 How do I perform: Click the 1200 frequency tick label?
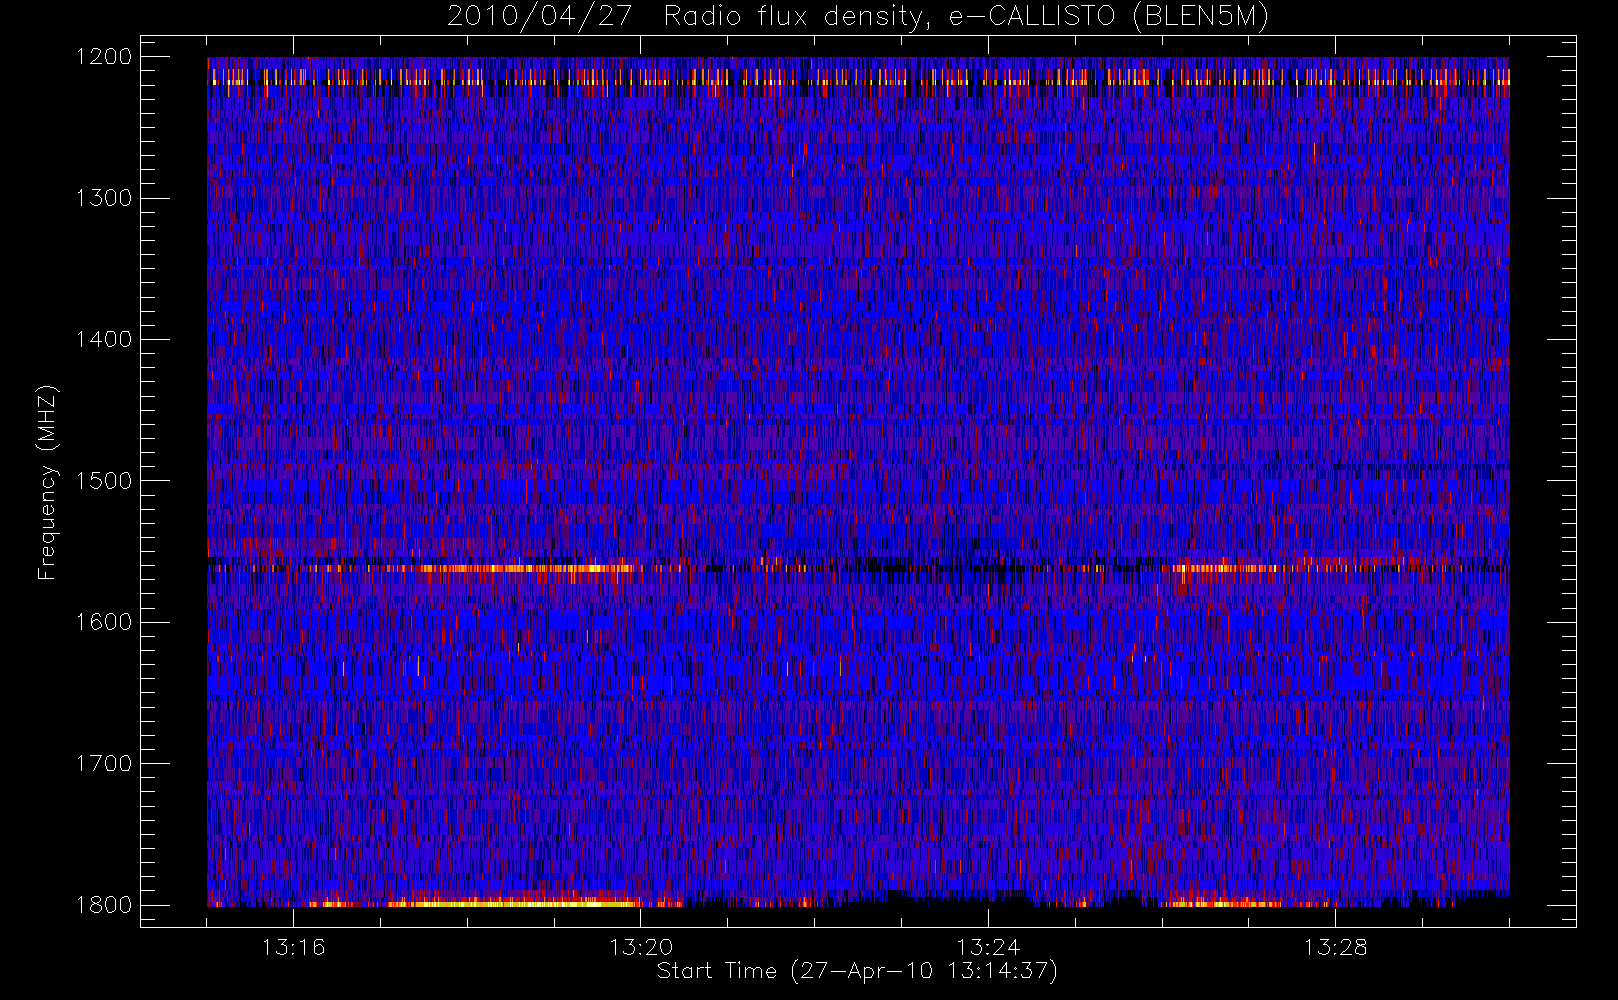pyautogui.click(x=104, y=57)
